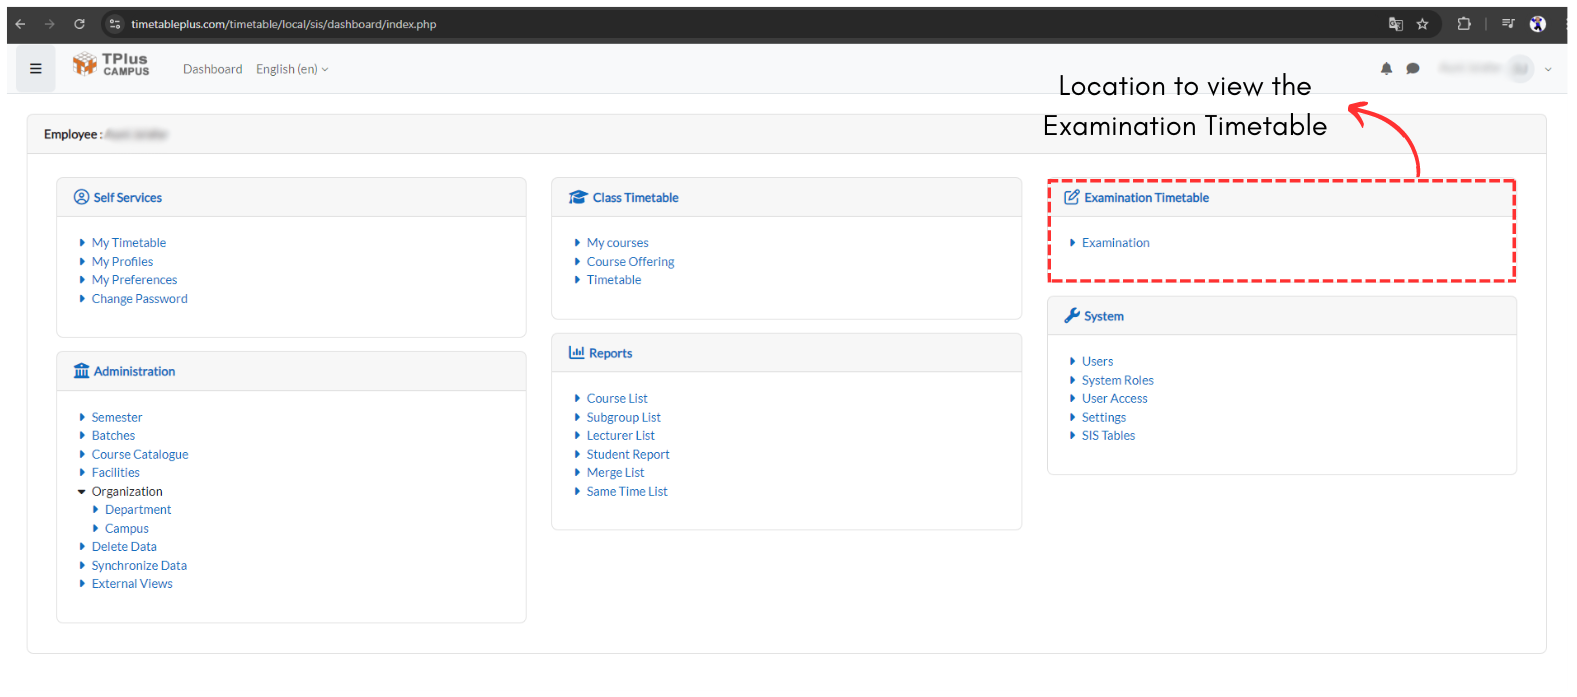
Task: Open the hamburger sidebar menu
Action: point(35,69)
